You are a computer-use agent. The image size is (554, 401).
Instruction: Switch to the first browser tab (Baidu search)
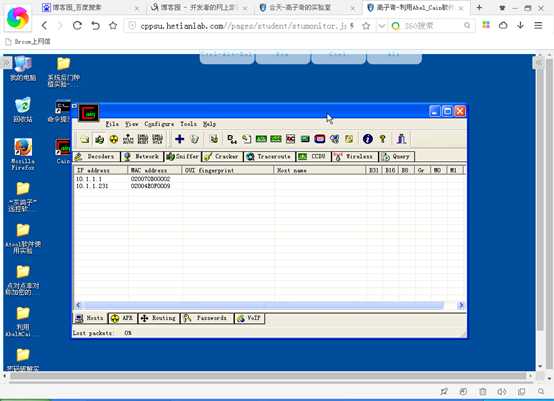coord(90,7)
